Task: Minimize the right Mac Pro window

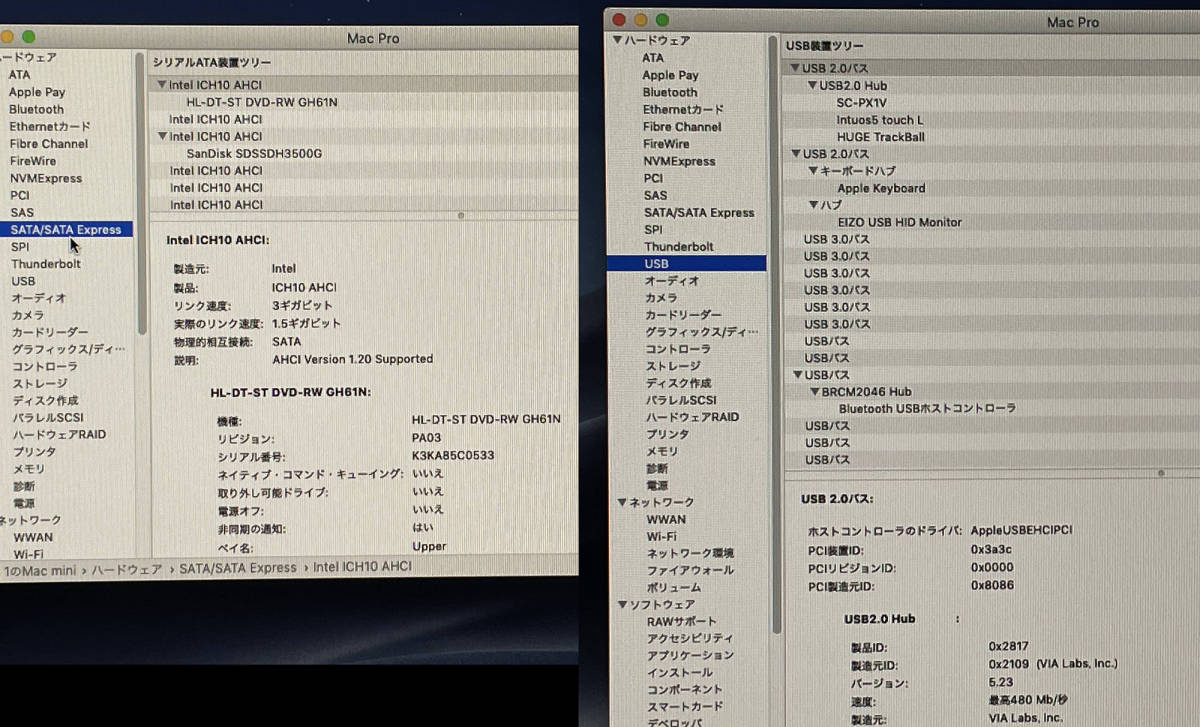Action: (640, 20)
